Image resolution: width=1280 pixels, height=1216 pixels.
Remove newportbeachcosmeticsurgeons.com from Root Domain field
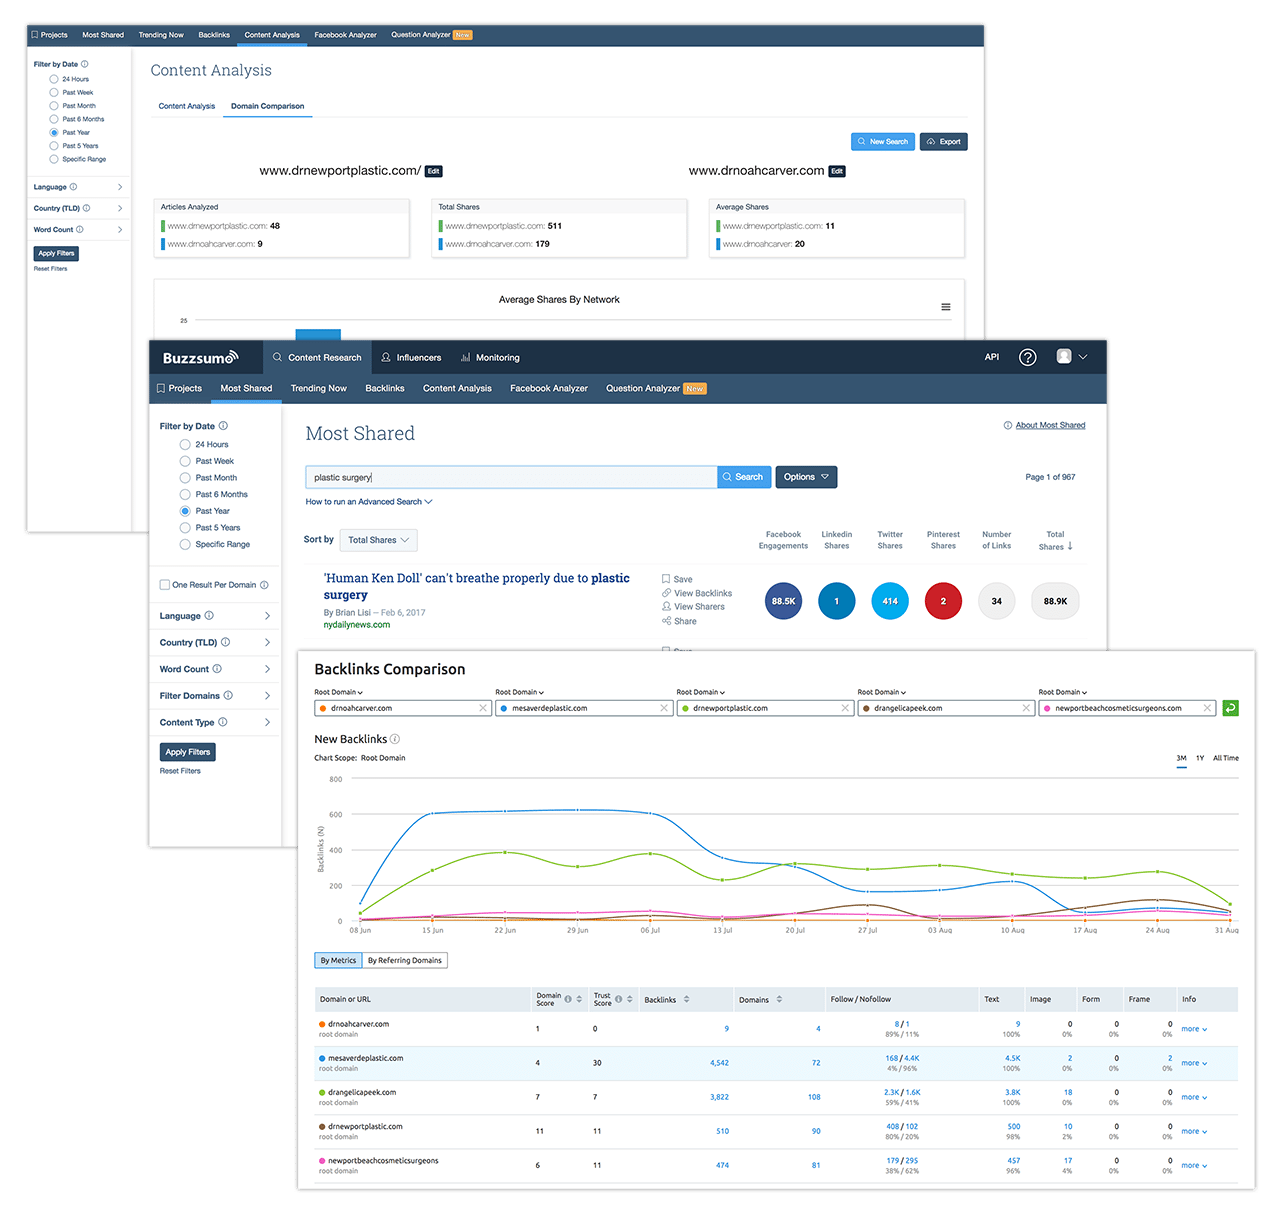pyautogui.click(x=1207, y=708)
